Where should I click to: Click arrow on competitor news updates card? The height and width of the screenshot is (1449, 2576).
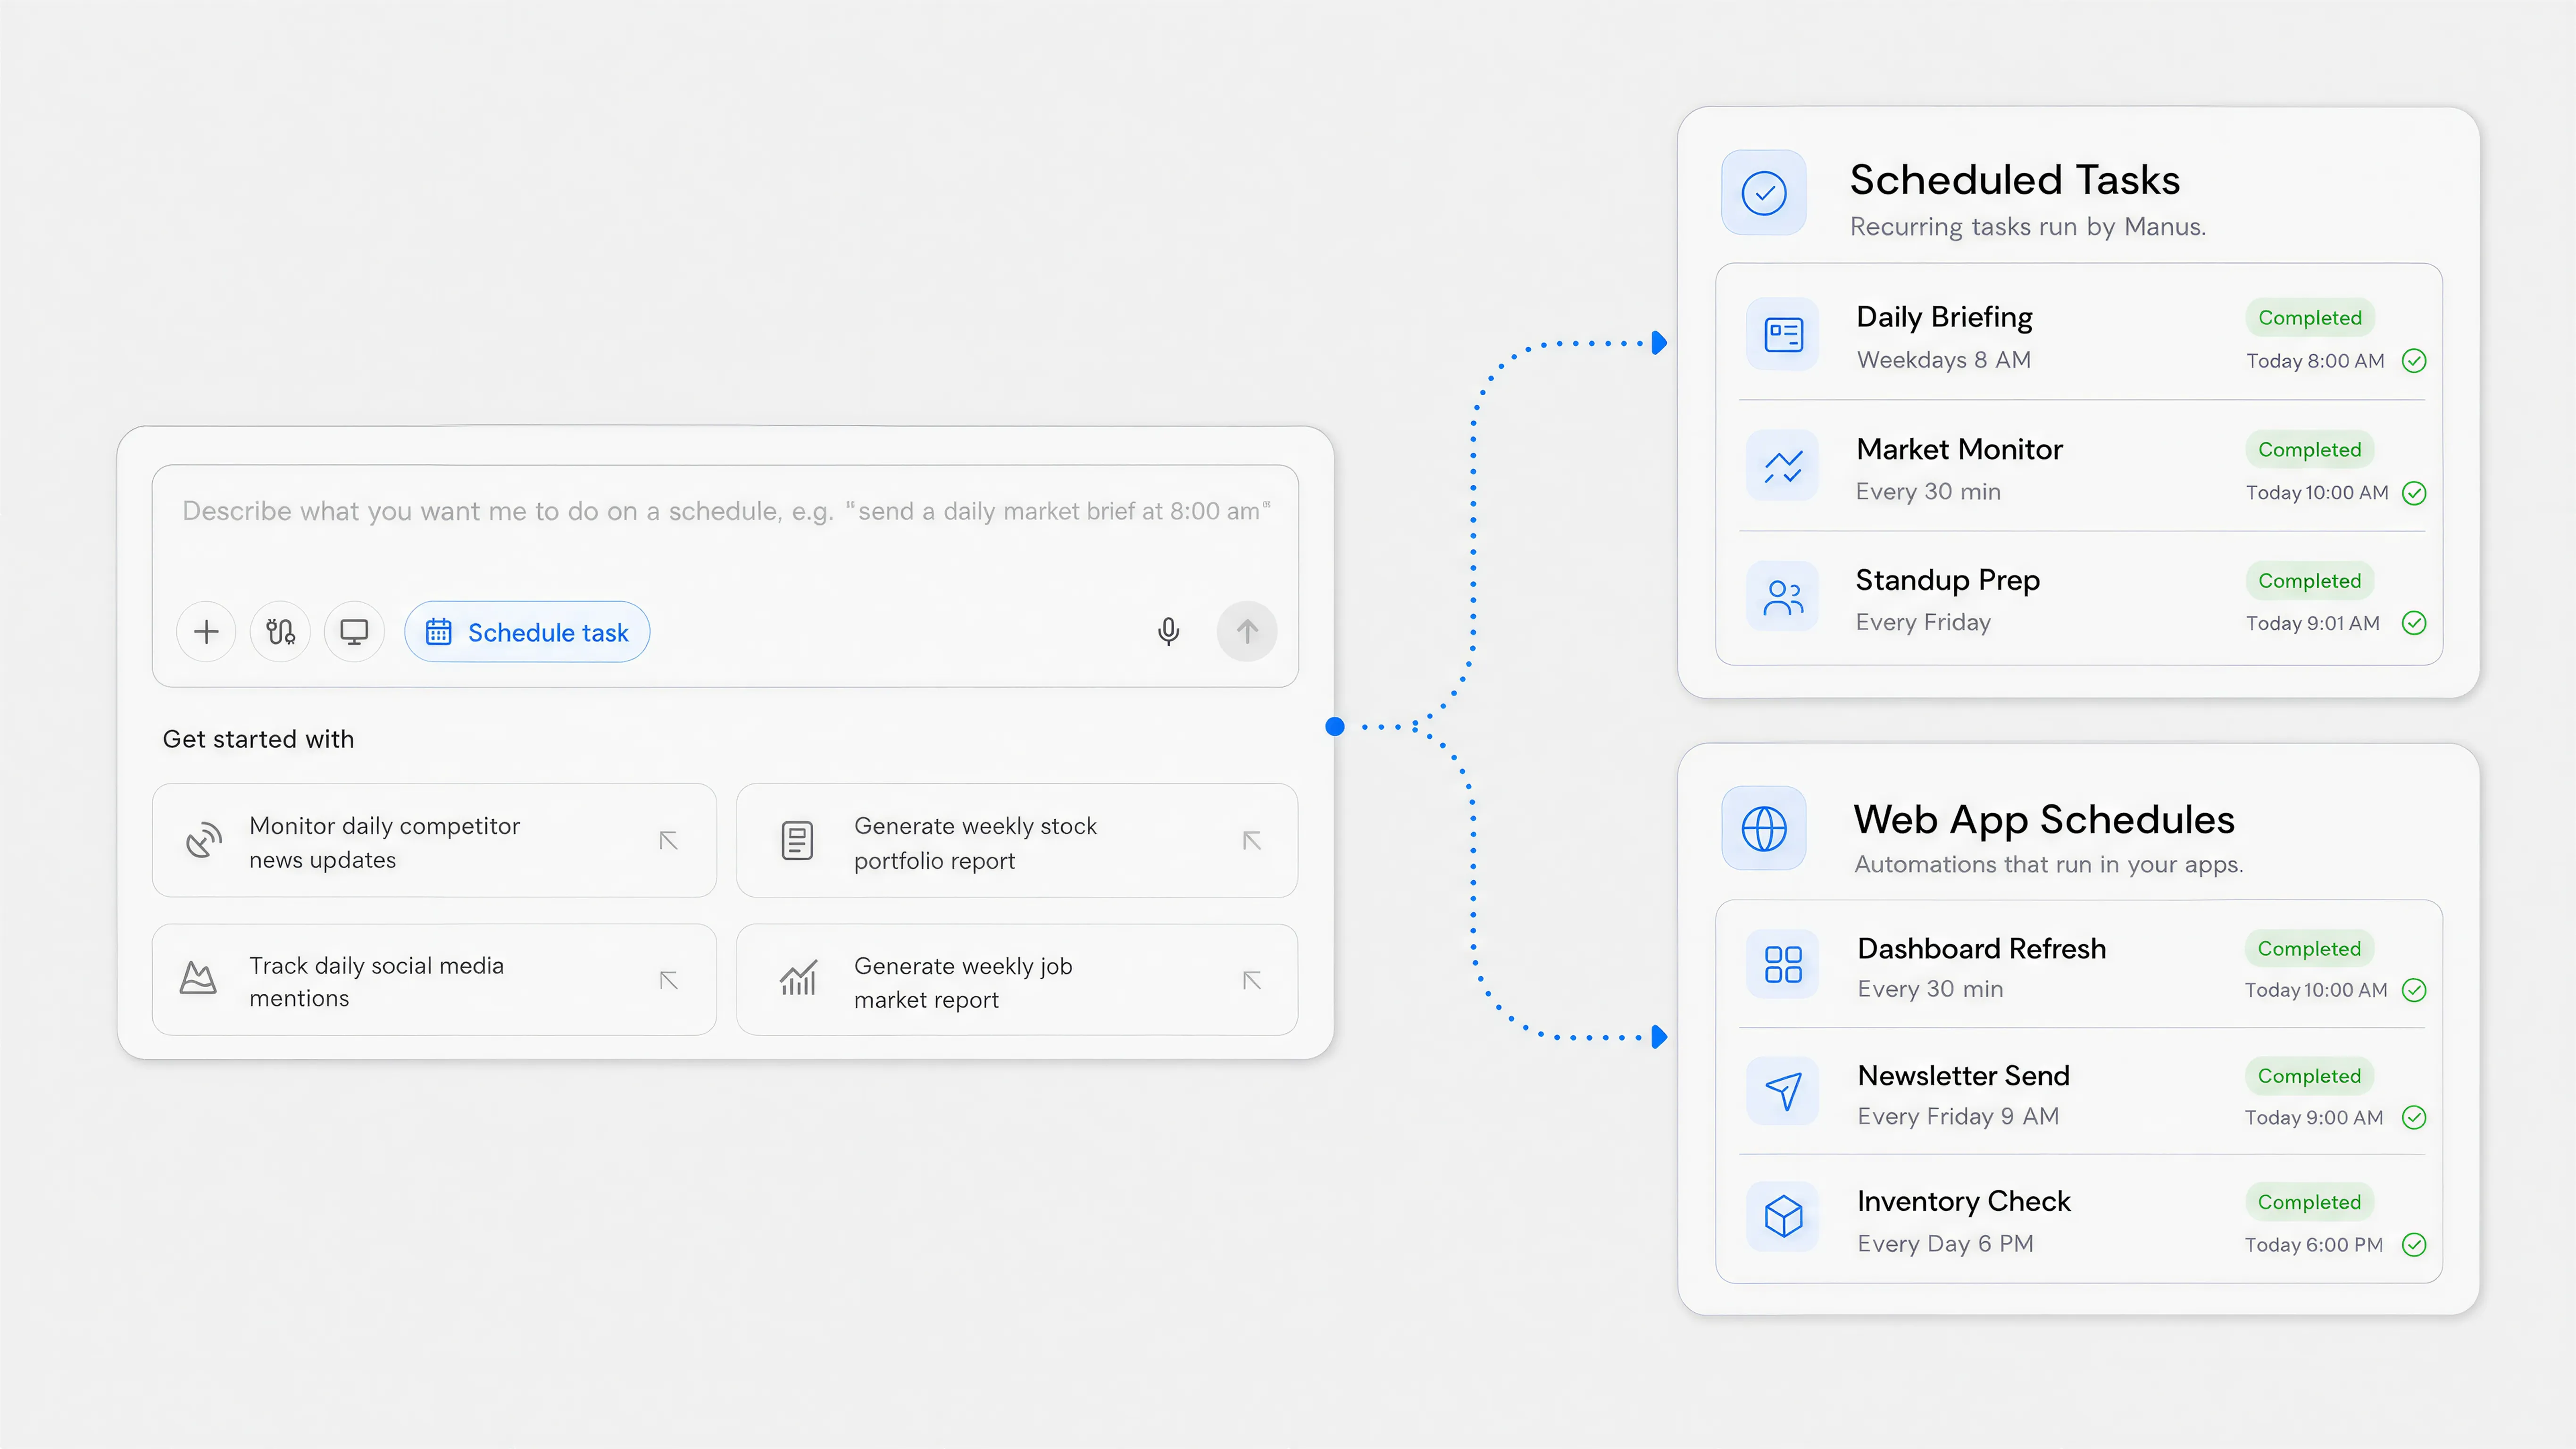(x=669, y=841)
